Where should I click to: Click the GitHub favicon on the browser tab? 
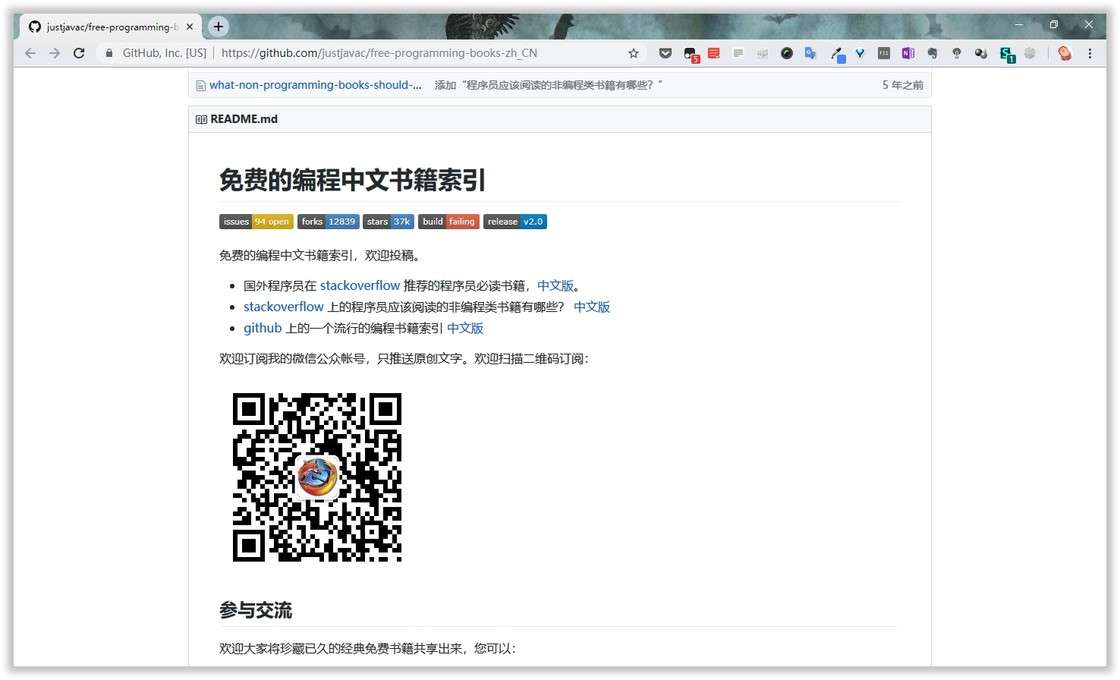click(x=36, y=26)
